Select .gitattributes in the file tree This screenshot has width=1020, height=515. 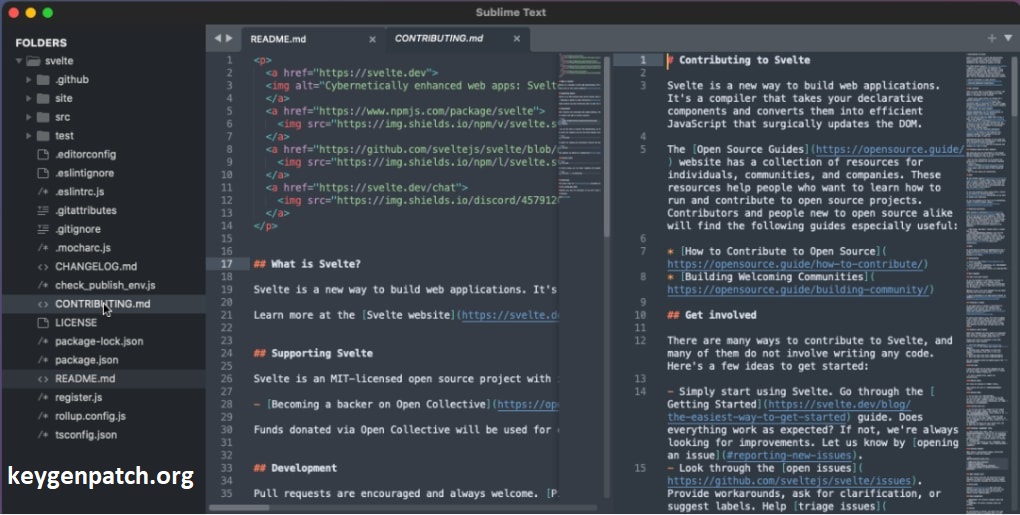(x=86, y=211)
